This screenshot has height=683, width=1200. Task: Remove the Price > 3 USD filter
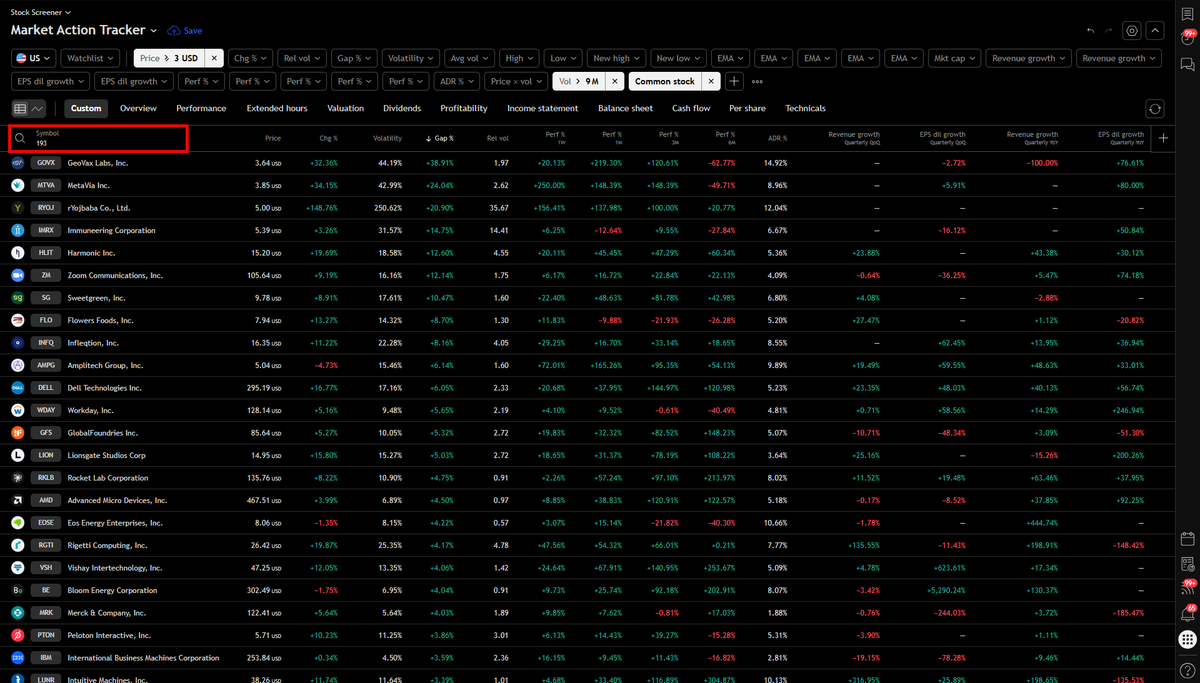point(213,58)
